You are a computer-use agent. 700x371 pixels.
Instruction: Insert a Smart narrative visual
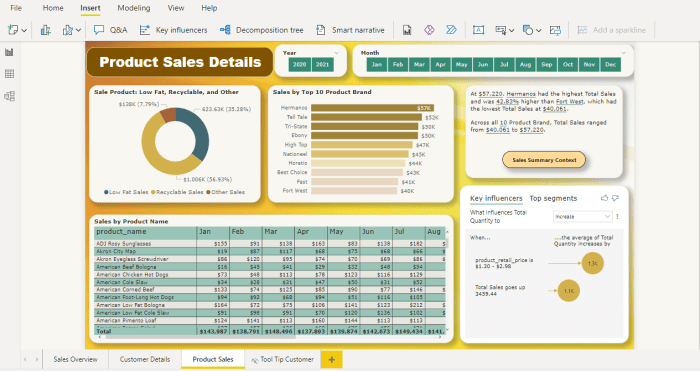(350, 30)
